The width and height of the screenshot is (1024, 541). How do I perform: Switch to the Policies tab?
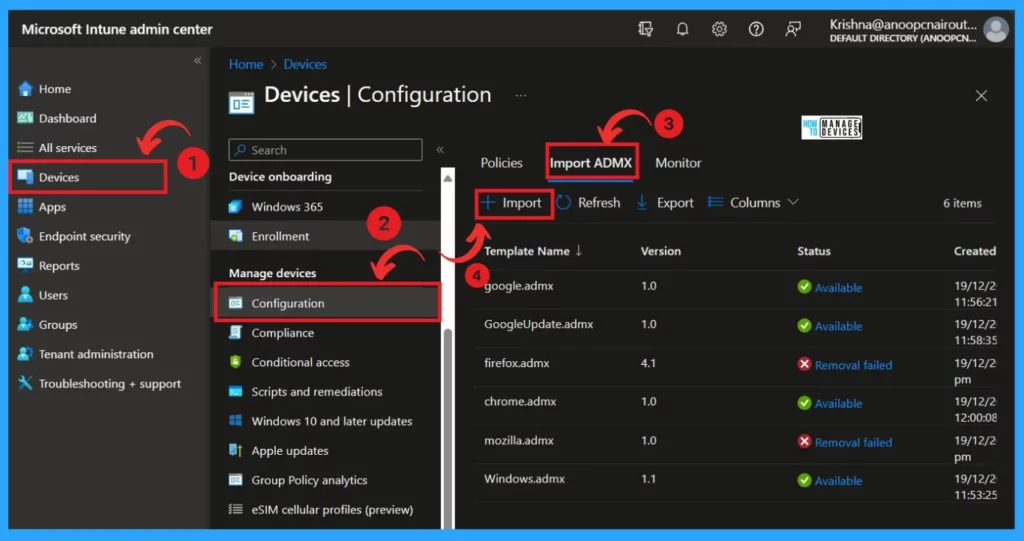(502, 163)
